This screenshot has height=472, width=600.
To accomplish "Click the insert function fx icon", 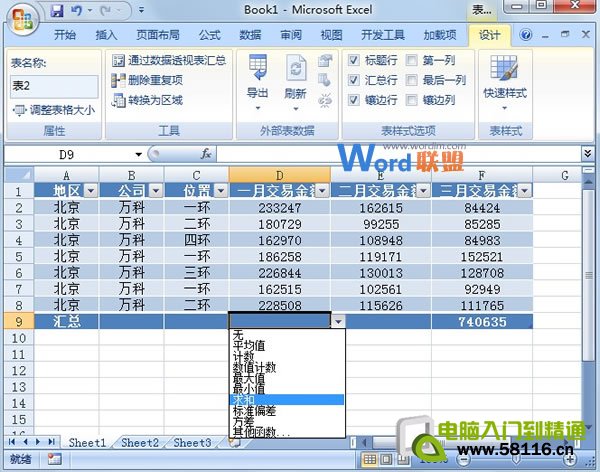I will click(x=206, y=154).
